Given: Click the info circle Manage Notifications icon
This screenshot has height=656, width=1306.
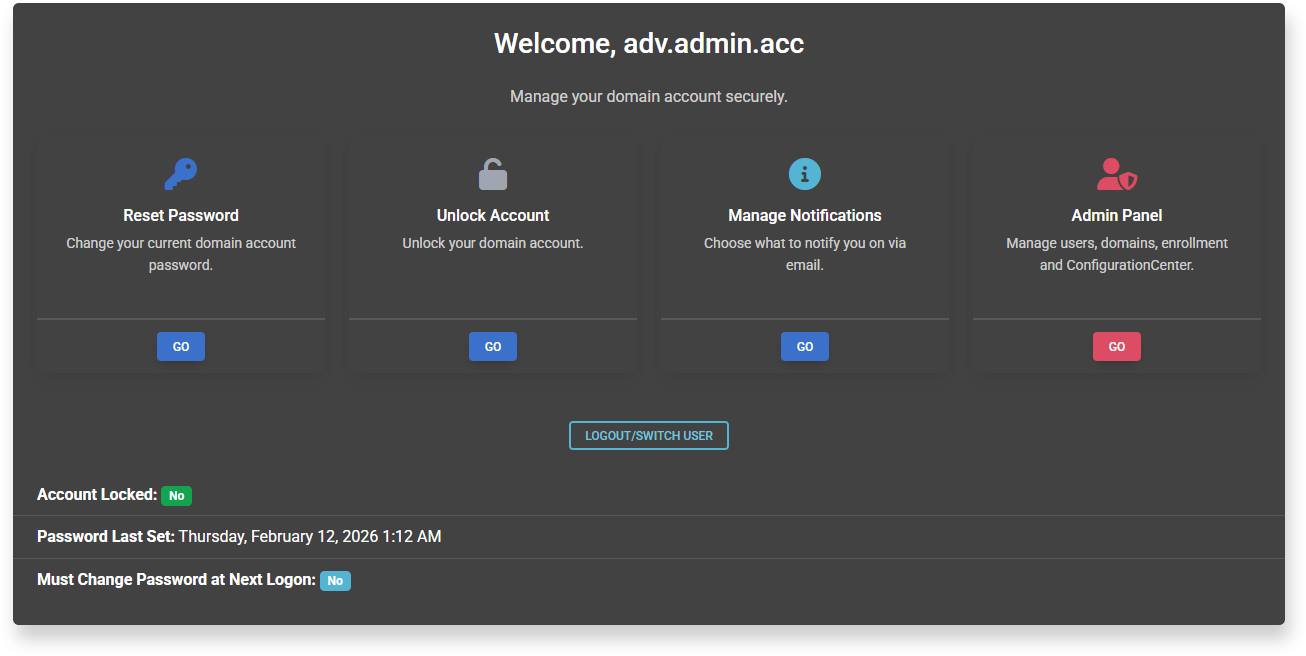Looking at the screenshot, I should tap(805, 174).
